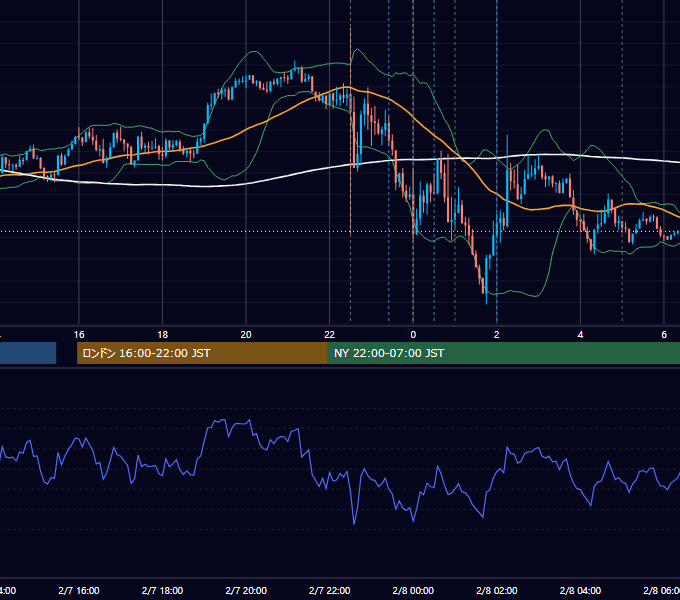Click the 2/7 16:00 date label
Viewport: 680px width, 600px height.
(79, 590)
